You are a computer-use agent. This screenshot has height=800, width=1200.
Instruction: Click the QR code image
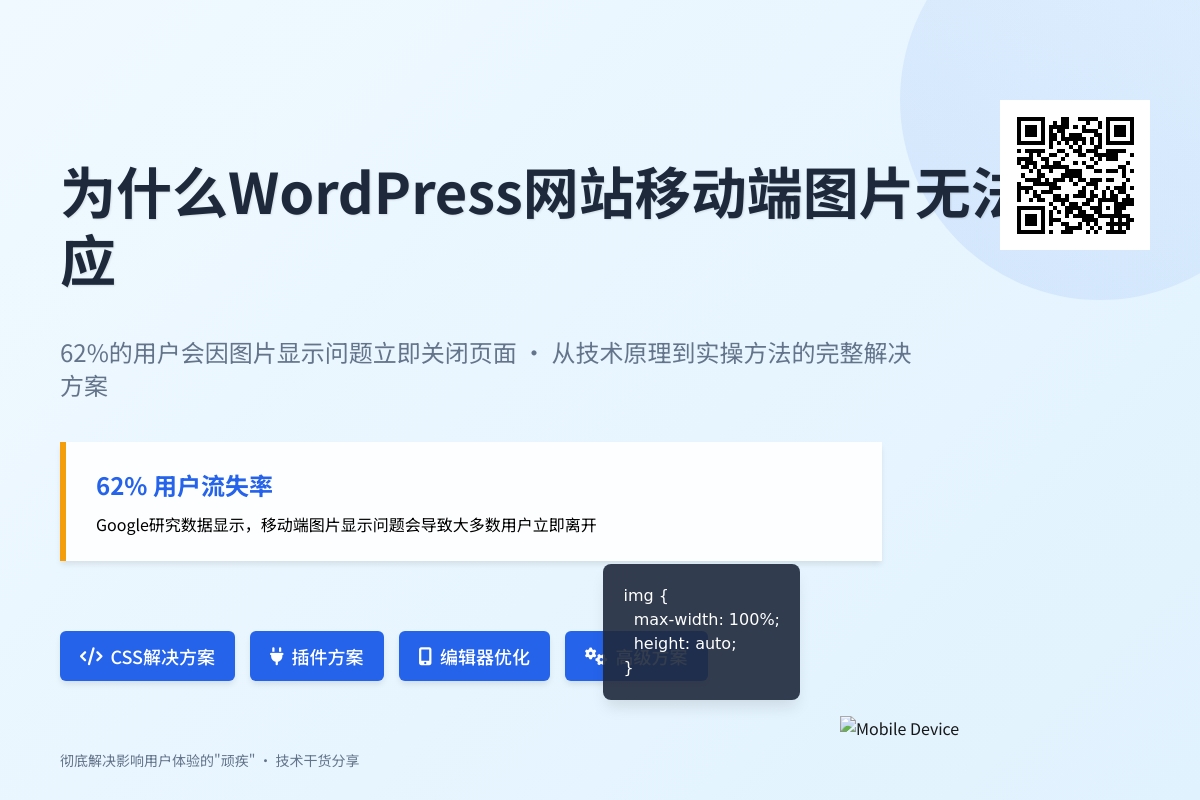(1075, 175)
